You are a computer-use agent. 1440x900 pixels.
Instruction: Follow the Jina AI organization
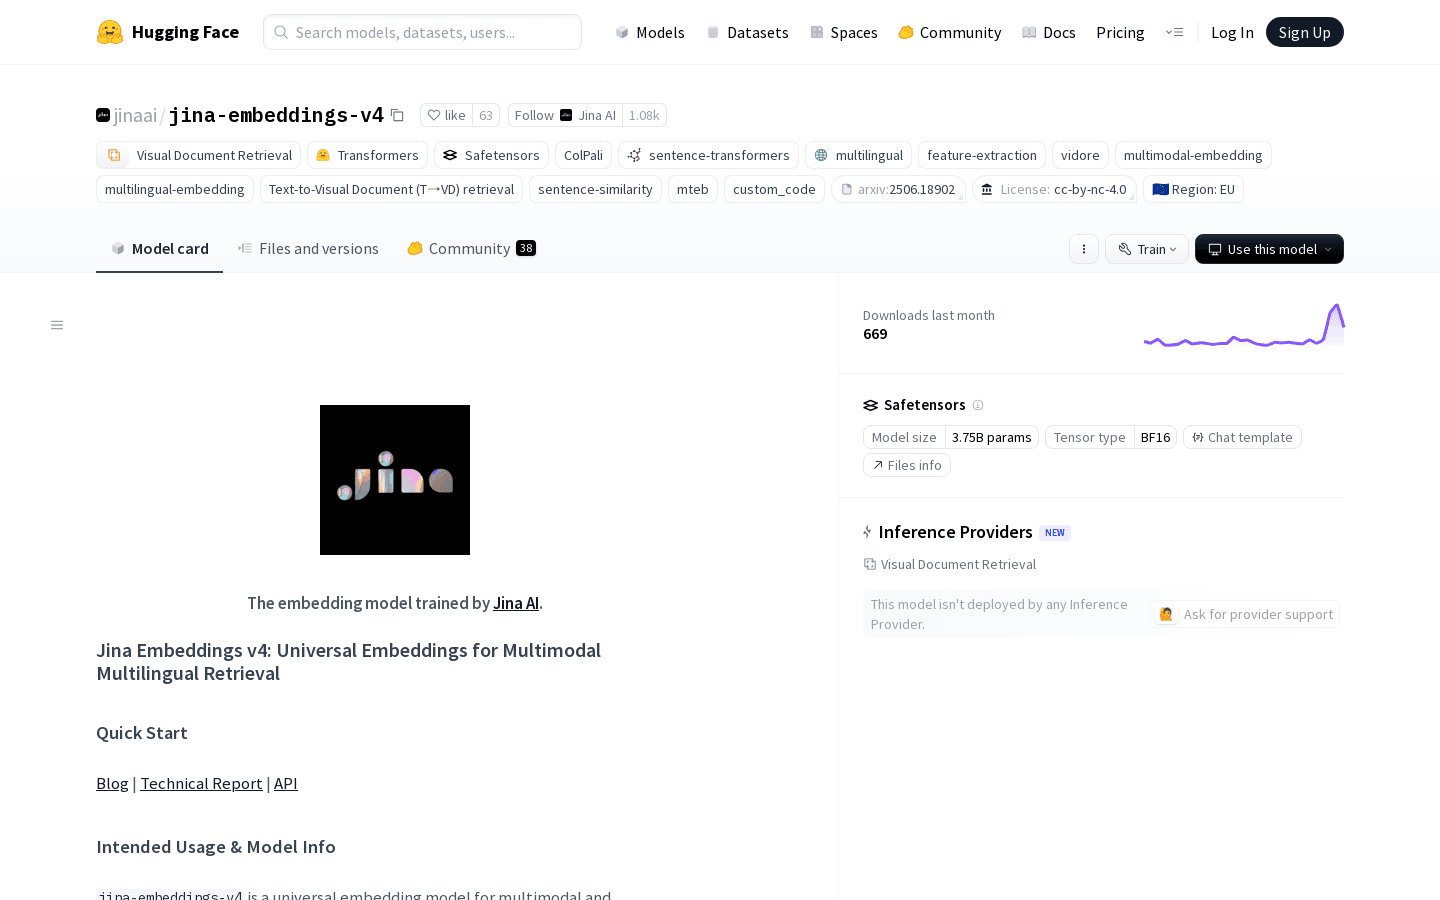click(534, 115)
